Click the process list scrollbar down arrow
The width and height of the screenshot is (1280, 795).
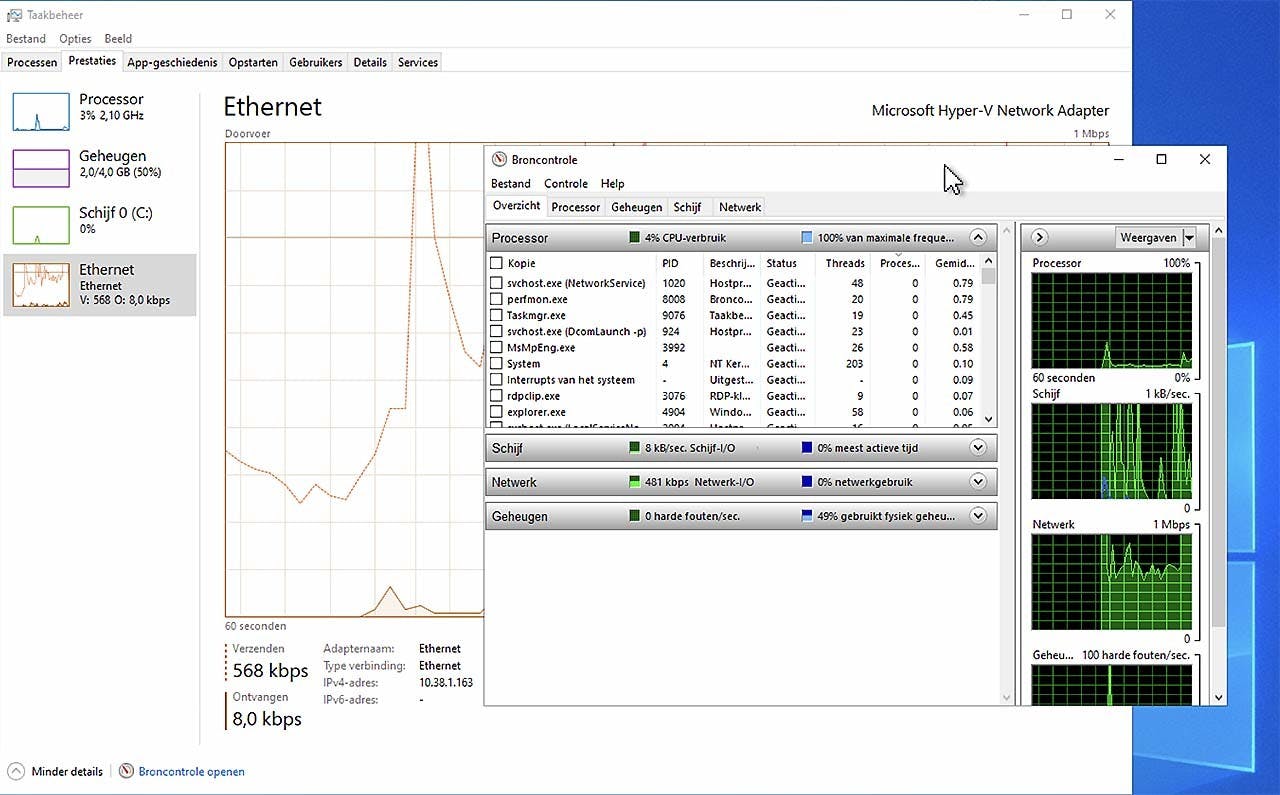point(989,421)
